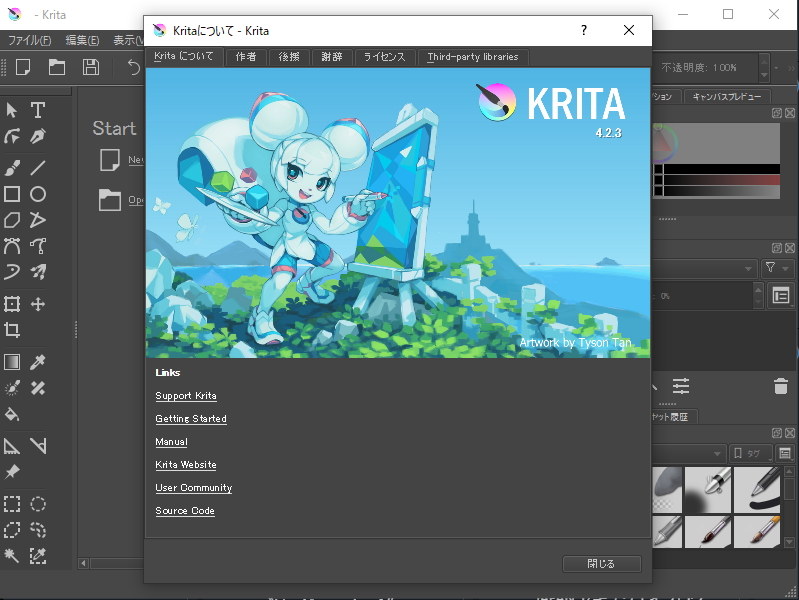Viewport: 799px width, 600px height.
Task: Select the Fill bucket tool
Action: point(12,414)
